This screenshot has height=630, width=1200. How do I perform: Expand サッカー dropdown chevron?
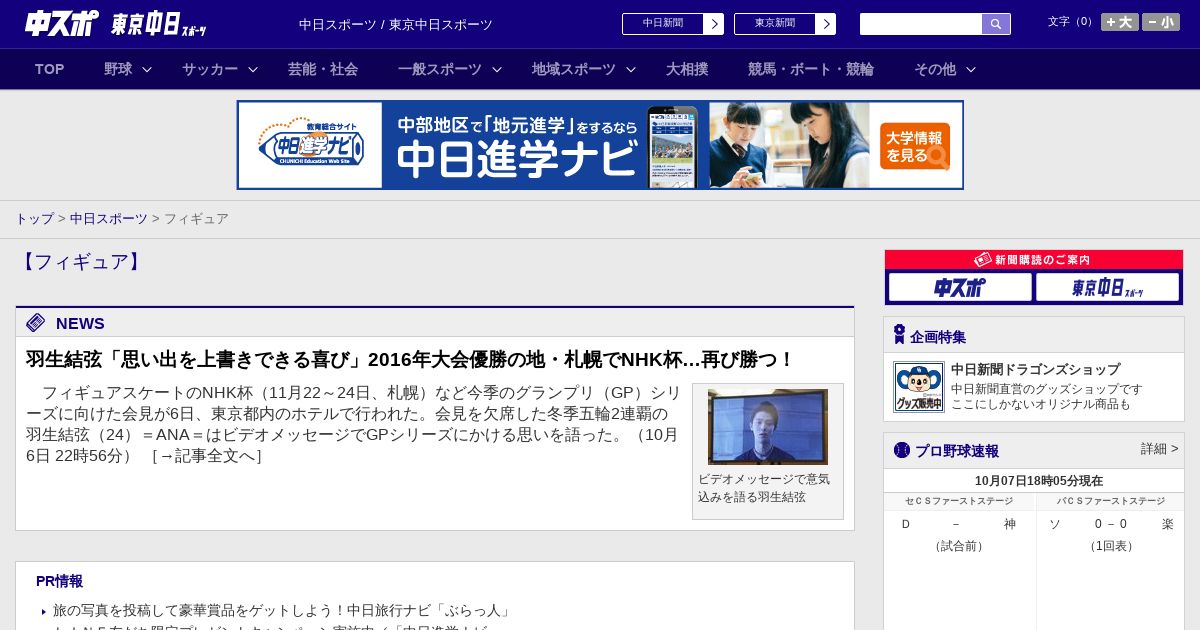[x=253, y=69]
